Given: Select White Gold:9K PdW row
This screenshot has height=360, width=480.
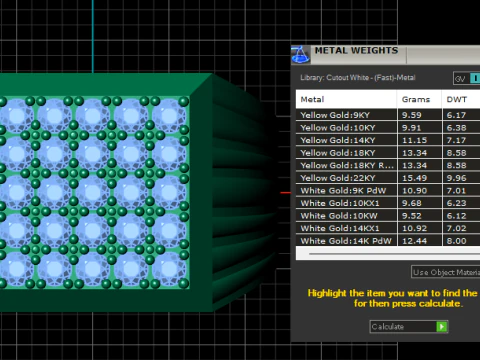Looking at the screenshot, I should (388, 191).
